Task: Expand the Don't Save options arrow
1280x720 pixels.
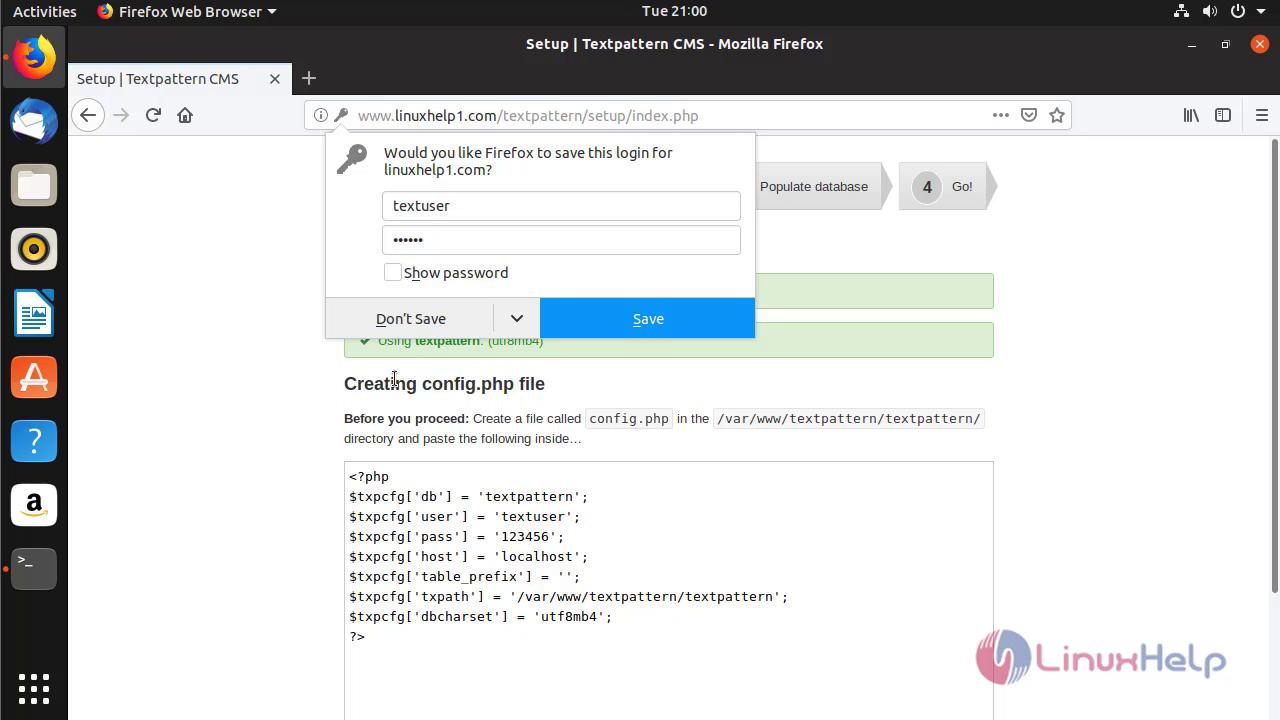Action: 517,318
